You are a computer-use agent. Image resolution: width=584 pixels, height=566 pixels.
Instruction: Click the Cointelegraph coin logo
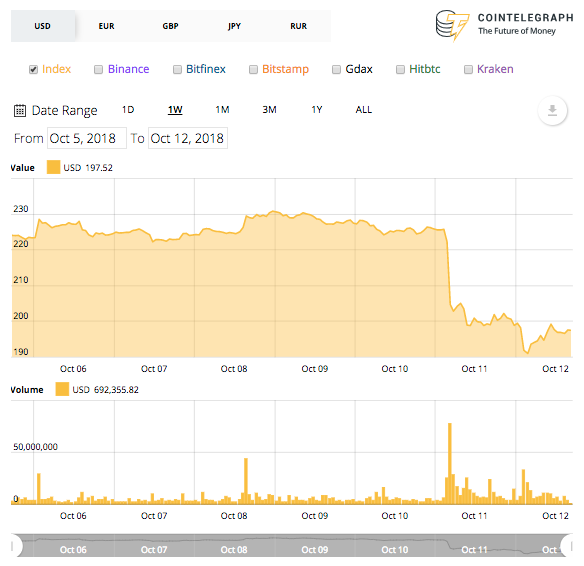[x=452, y=25]
